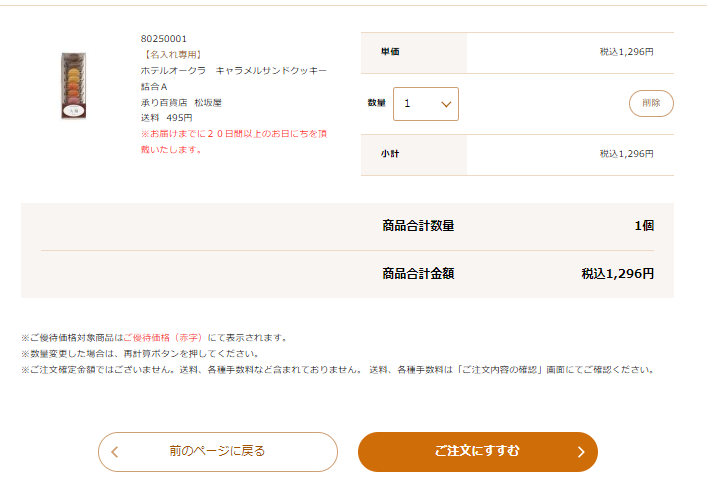This screenshot has width=707, height=490.
Task: Click the left chevron on 前のページに戻る
Action: pyautogui.click(x=115, y=452)
